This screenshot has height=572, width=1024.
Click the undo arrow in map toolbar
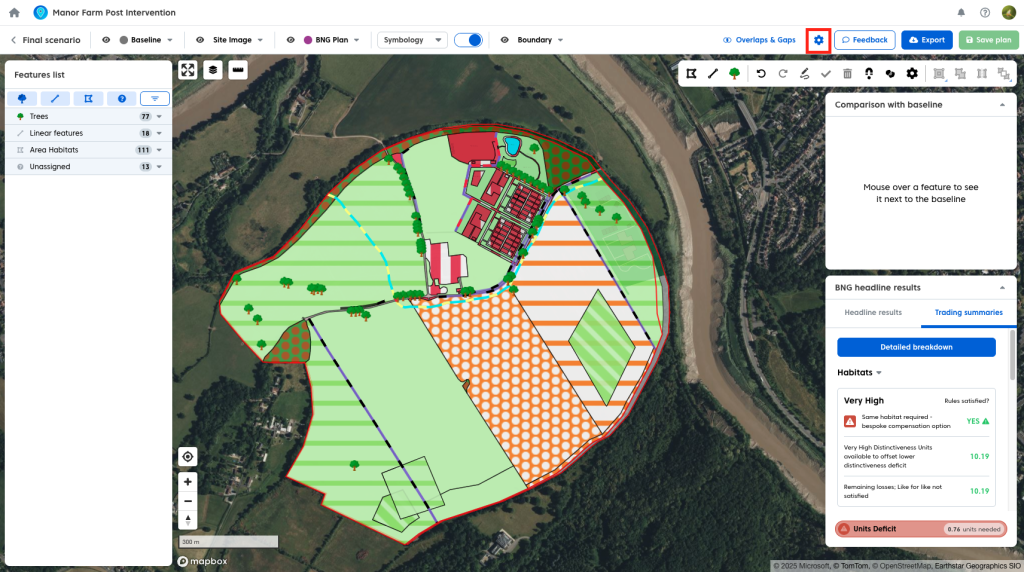pyautogui.click(x=761, y=73)
